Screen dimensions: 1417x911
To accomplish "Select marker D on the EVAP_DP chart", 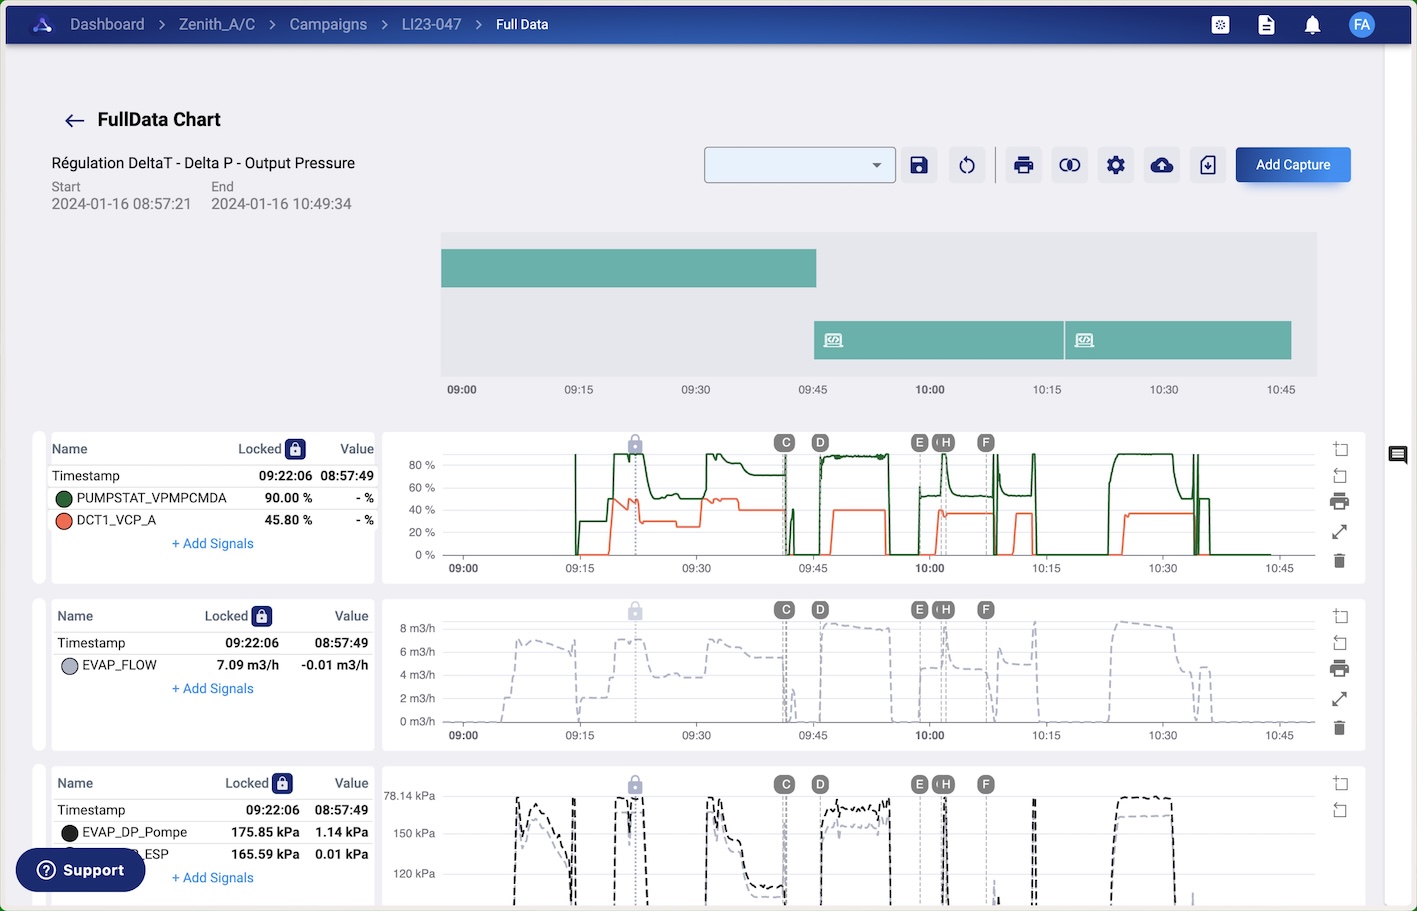I will (x=820, y=784).
